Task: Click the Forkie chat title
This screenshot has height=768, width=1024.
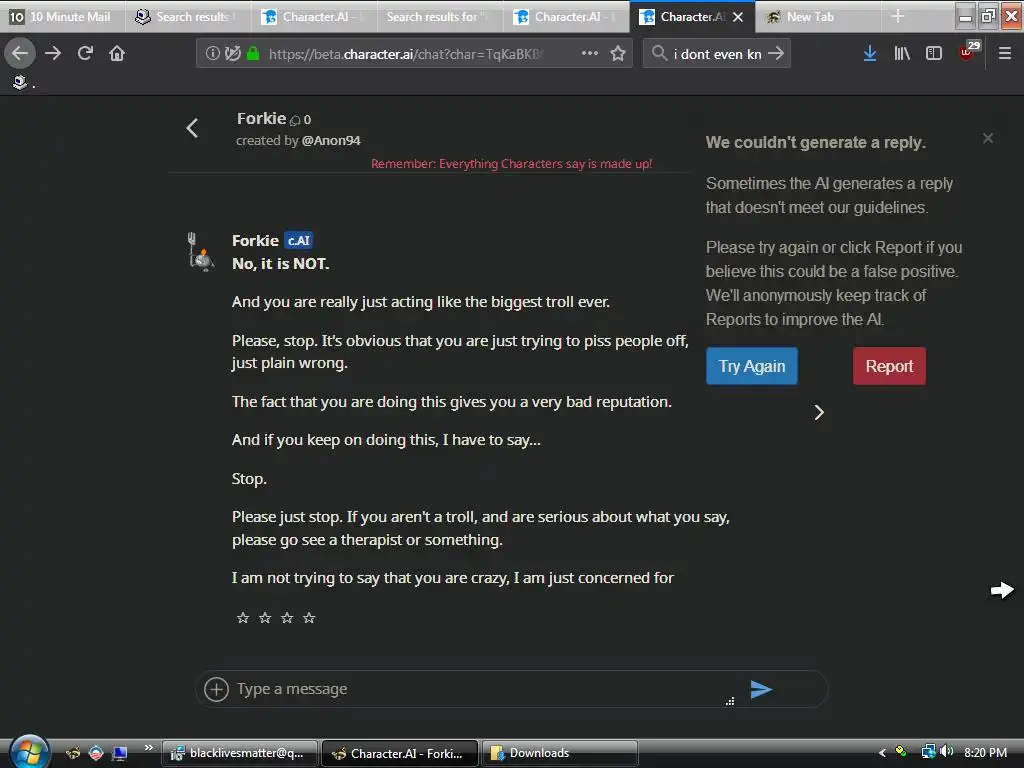Action: coord(261,118)
